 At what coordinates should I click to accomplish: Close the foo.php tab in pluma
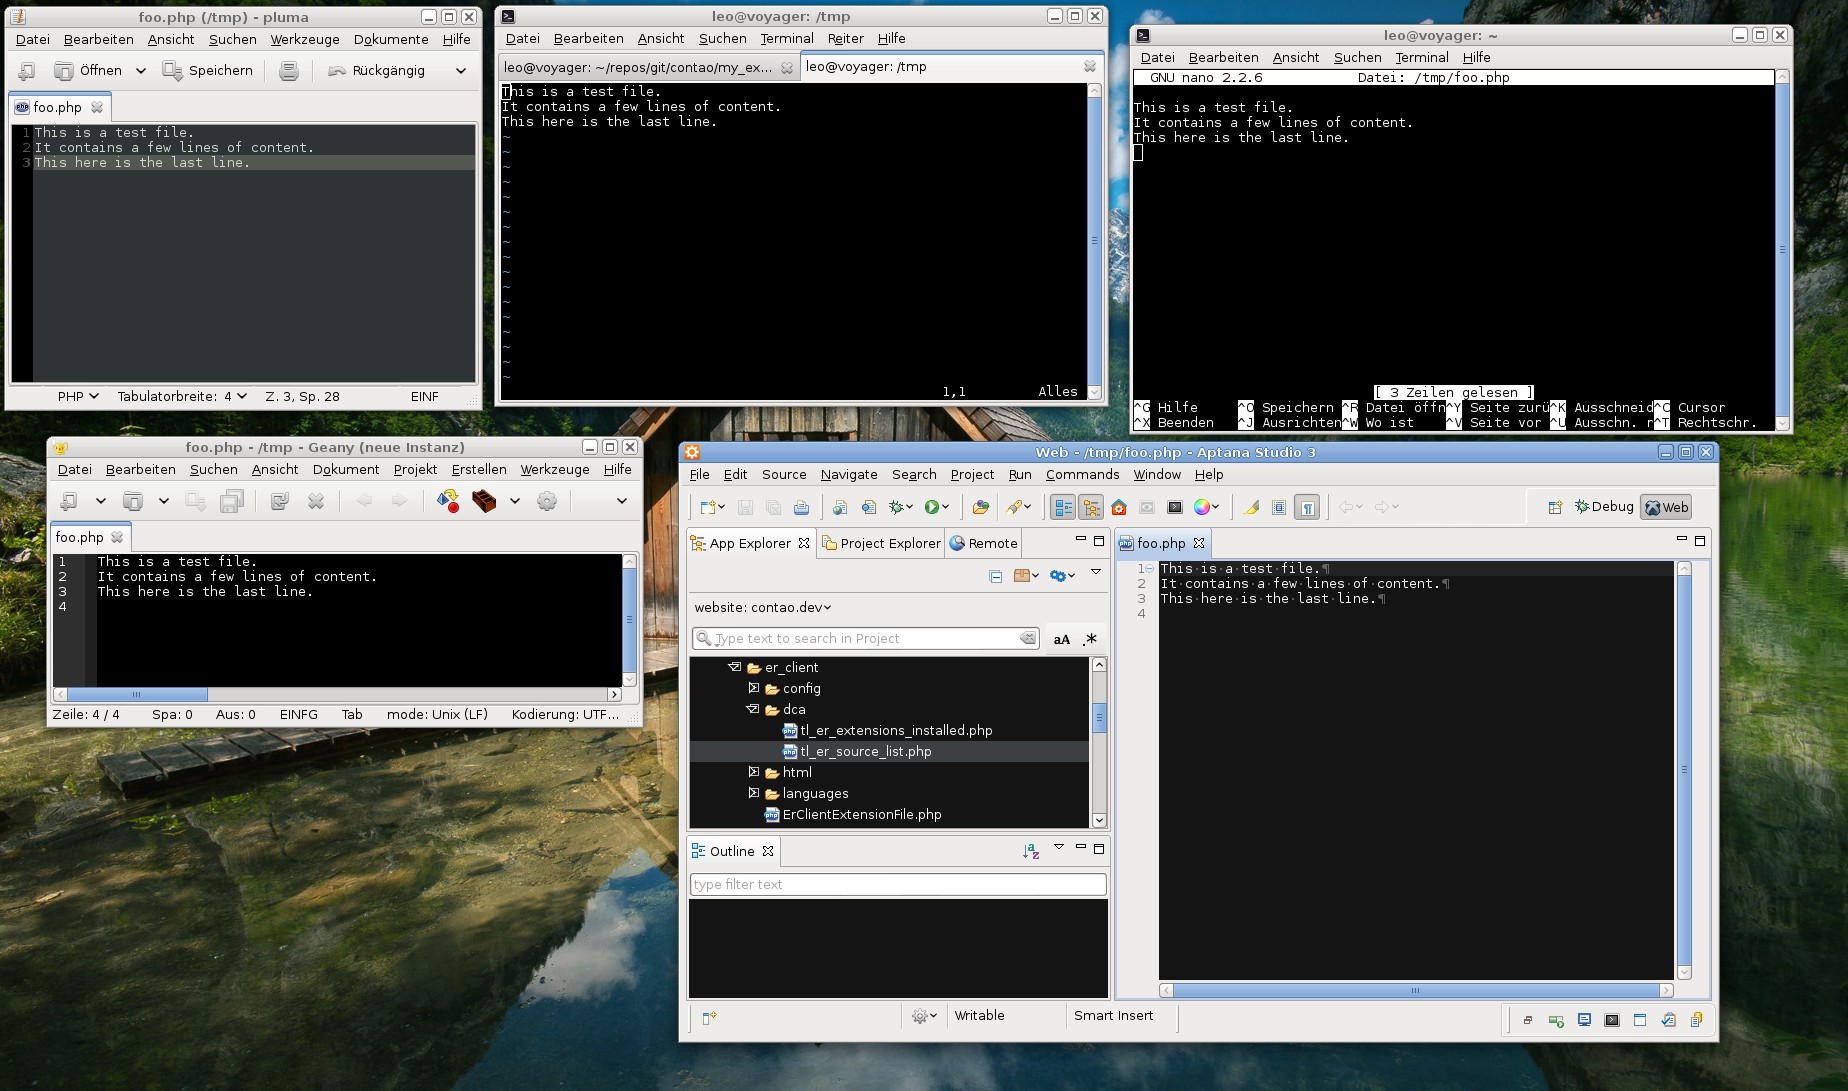[x=97, y=107]
